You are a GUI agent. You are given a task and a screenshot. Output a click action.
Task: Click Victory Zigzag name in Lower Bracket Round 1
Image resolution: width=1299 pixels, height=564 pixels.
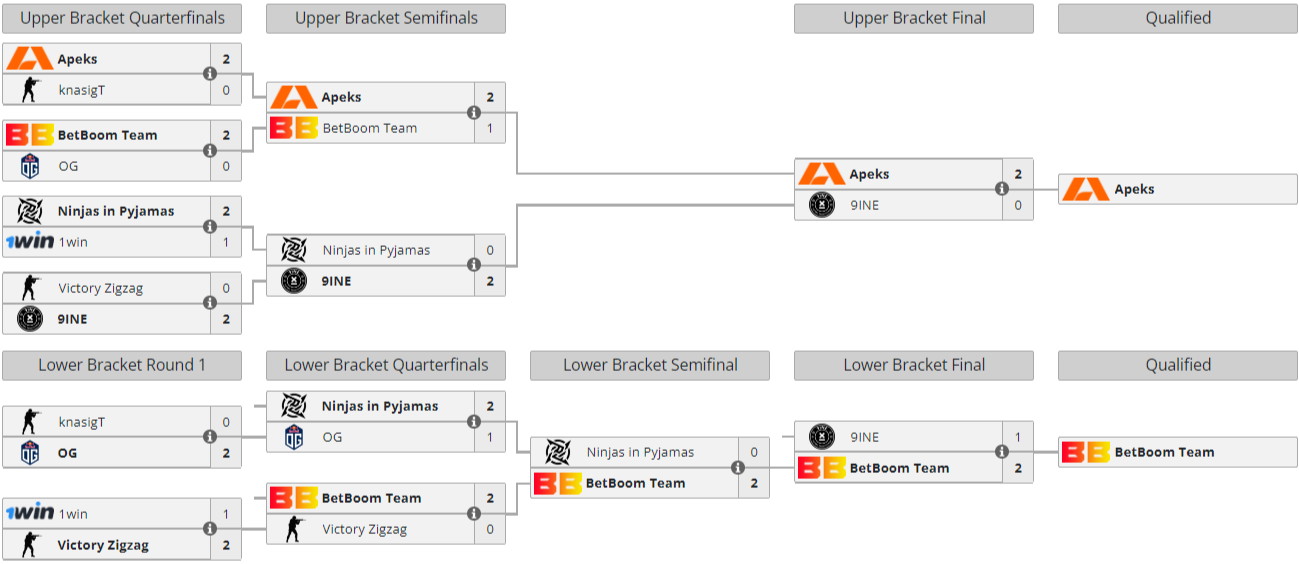tap(103, 545)
